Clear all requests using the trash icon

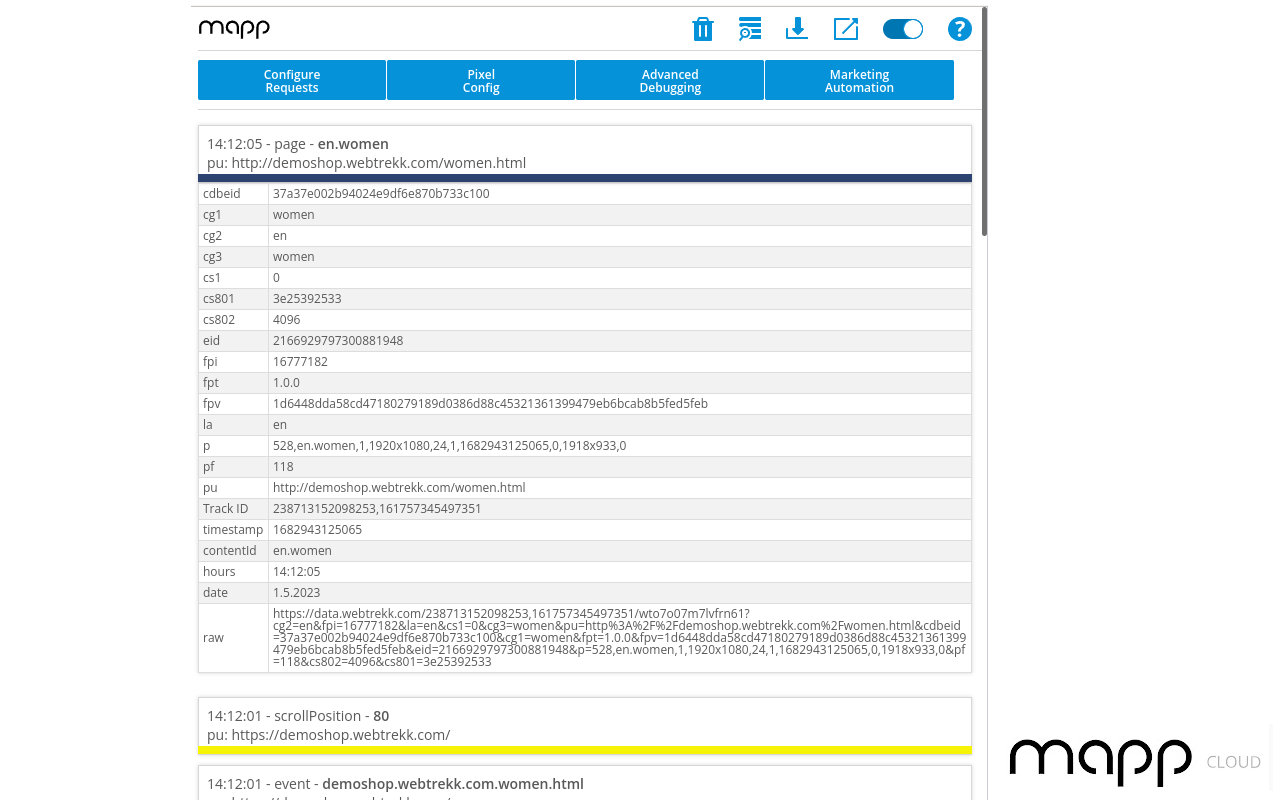pyautogui.click(x=703, y=29)
